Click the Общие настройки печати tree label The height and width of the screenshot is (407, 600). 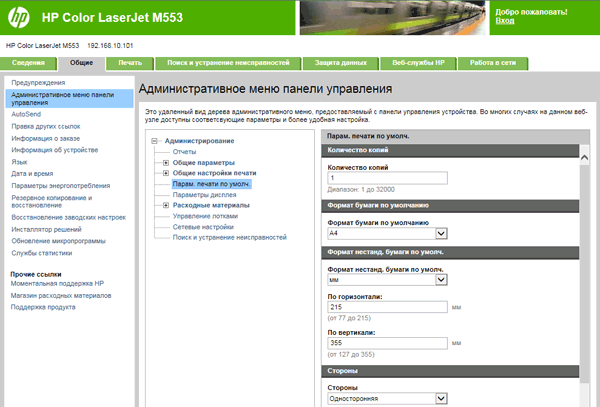(x=214, y=173)
